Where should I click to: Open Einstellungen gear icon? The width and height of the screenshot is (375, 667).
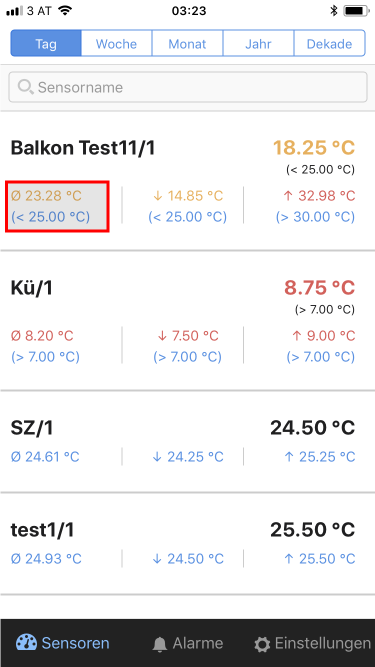coord(262,644)
